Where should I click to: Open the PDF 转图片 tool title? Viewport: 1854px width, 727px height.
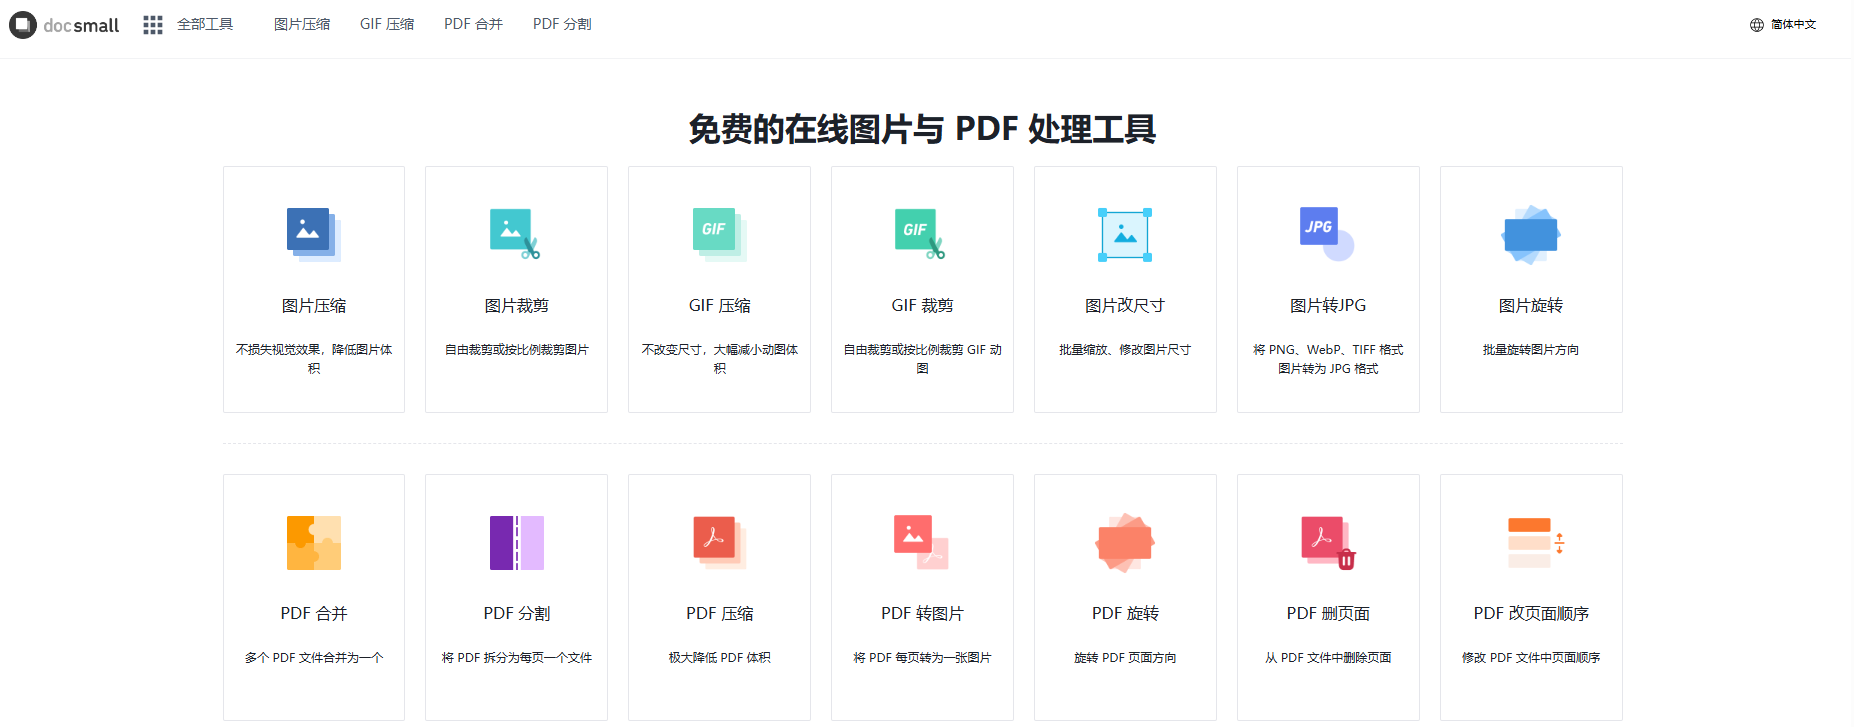(922, 613)
